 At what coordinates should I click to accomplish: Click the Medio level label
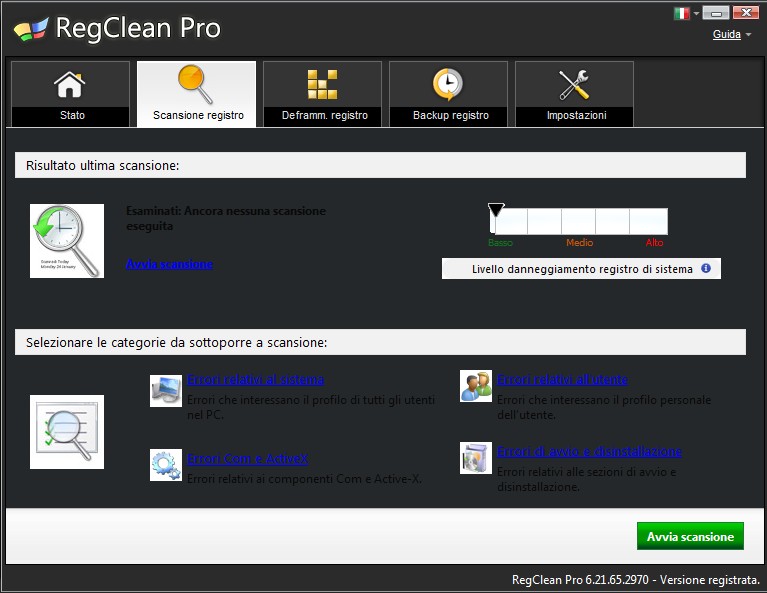[x=580, y=243]
